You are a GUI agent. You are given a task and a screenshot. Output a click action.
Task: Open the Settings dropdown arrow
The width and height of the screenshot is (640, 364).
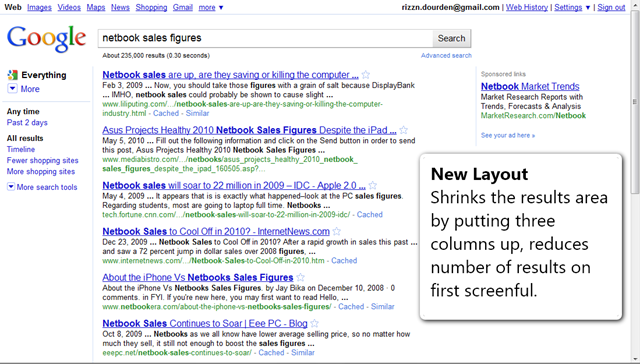(588, 7)
